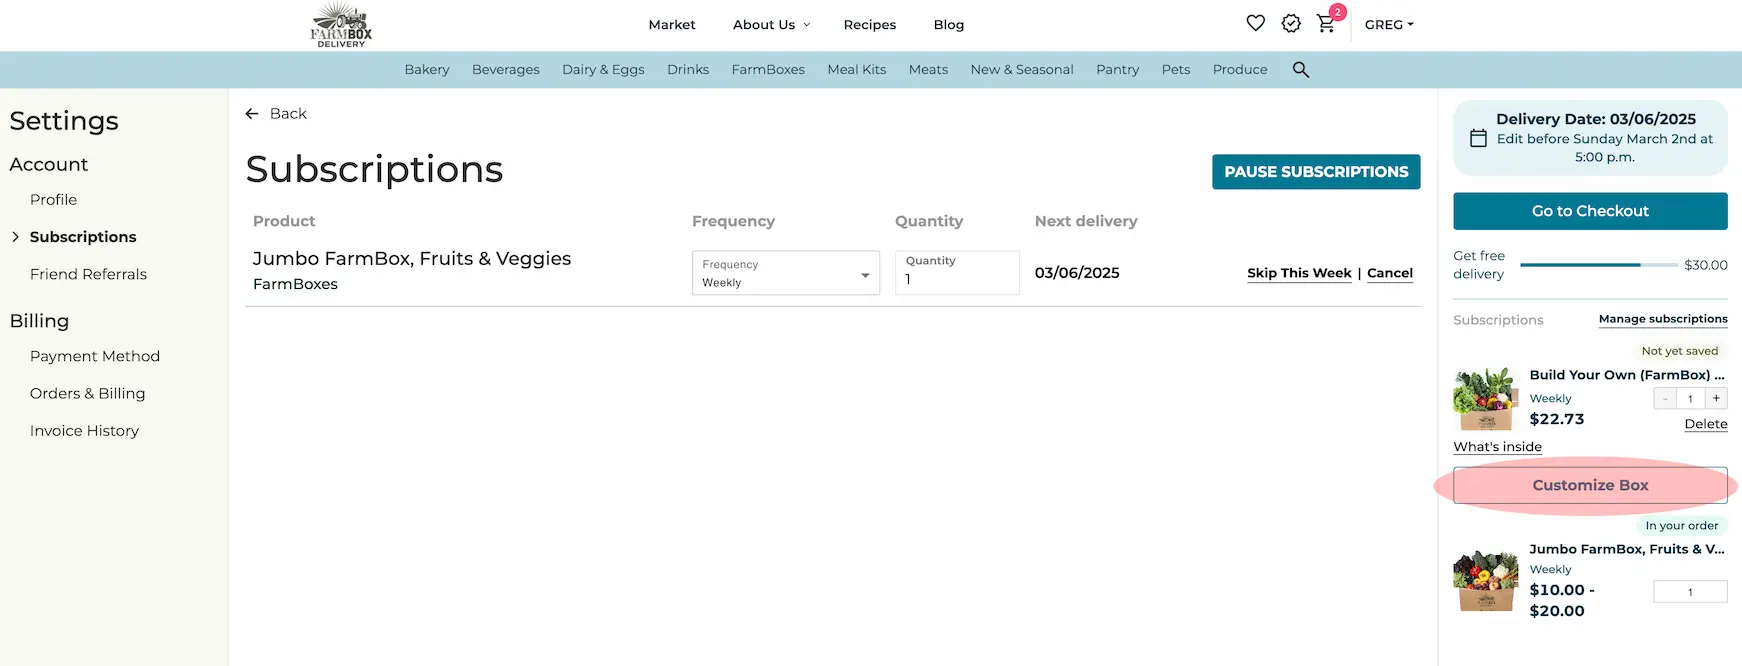Click Go to Checkout button
The image size is (1742, 666).
(x=1590, y=211)
